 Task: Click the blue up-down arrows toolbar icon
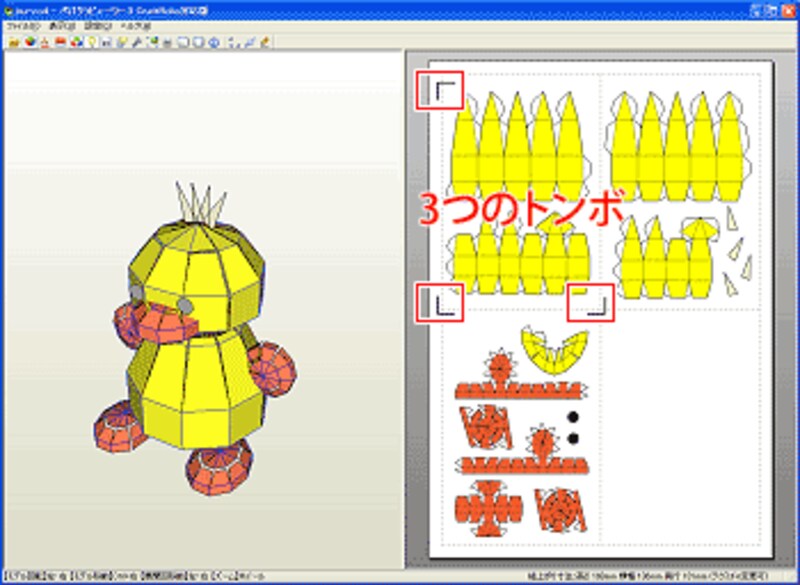(x=234, y=43)
